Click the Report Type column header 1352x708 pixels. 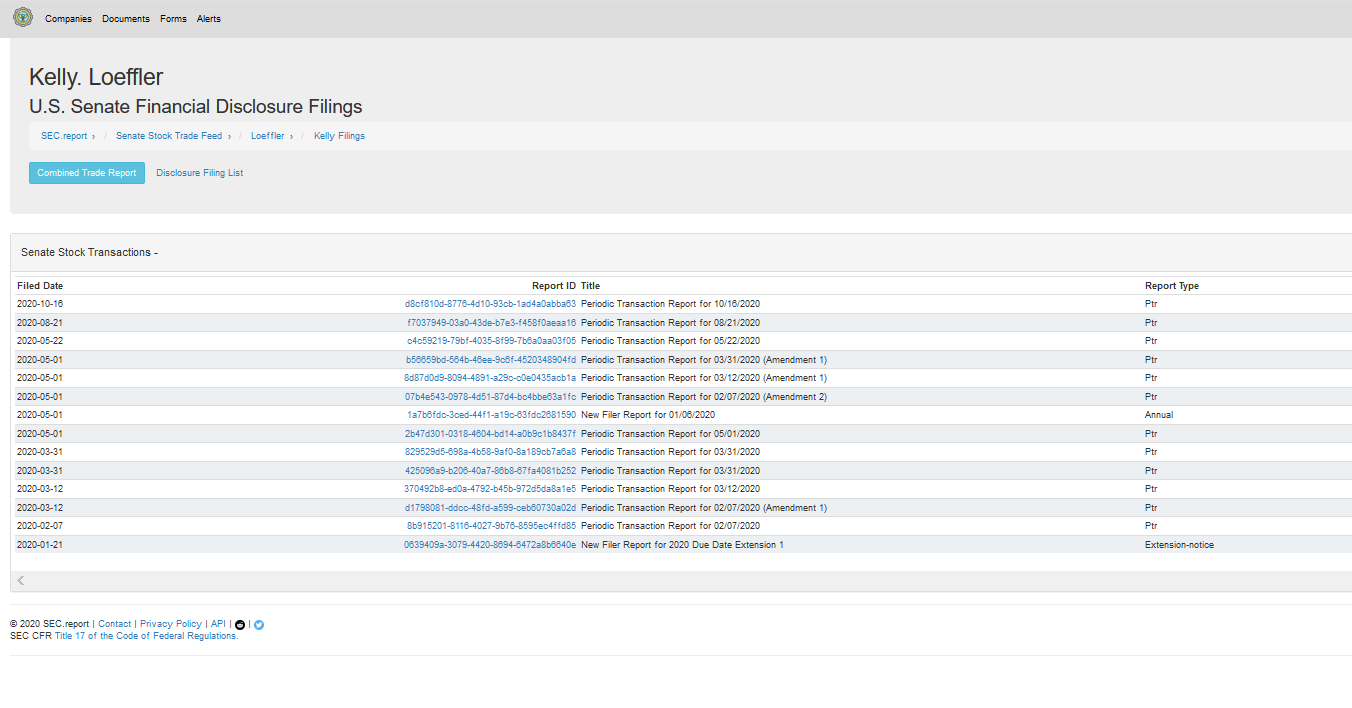[1172, 286]
